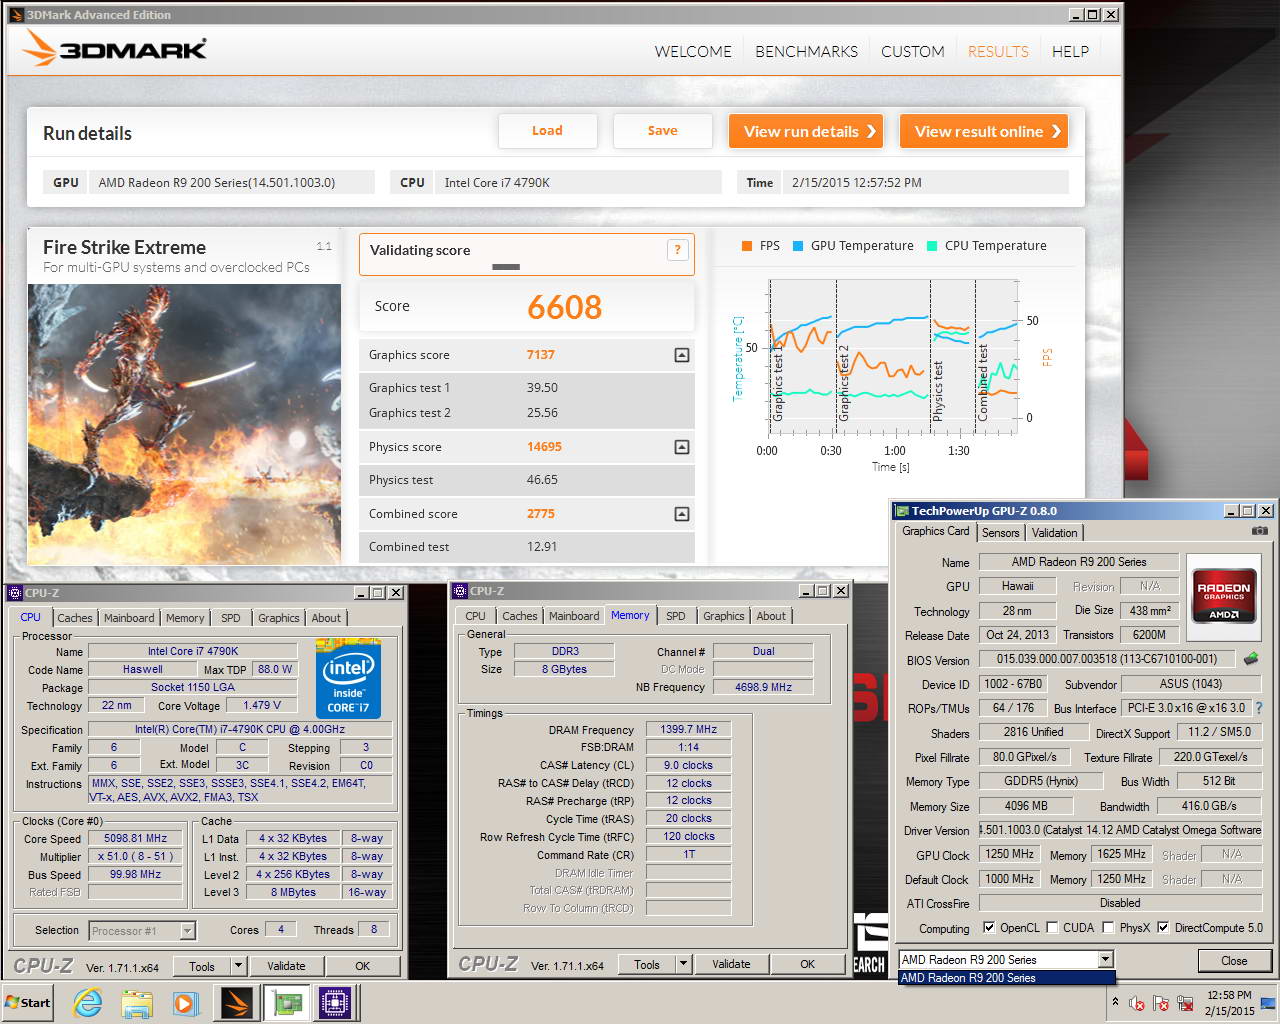Open Windows Explorer folder on the taskbar
The image size is (1280, 1024).
pyautogui.click(x=137, y=1003)
